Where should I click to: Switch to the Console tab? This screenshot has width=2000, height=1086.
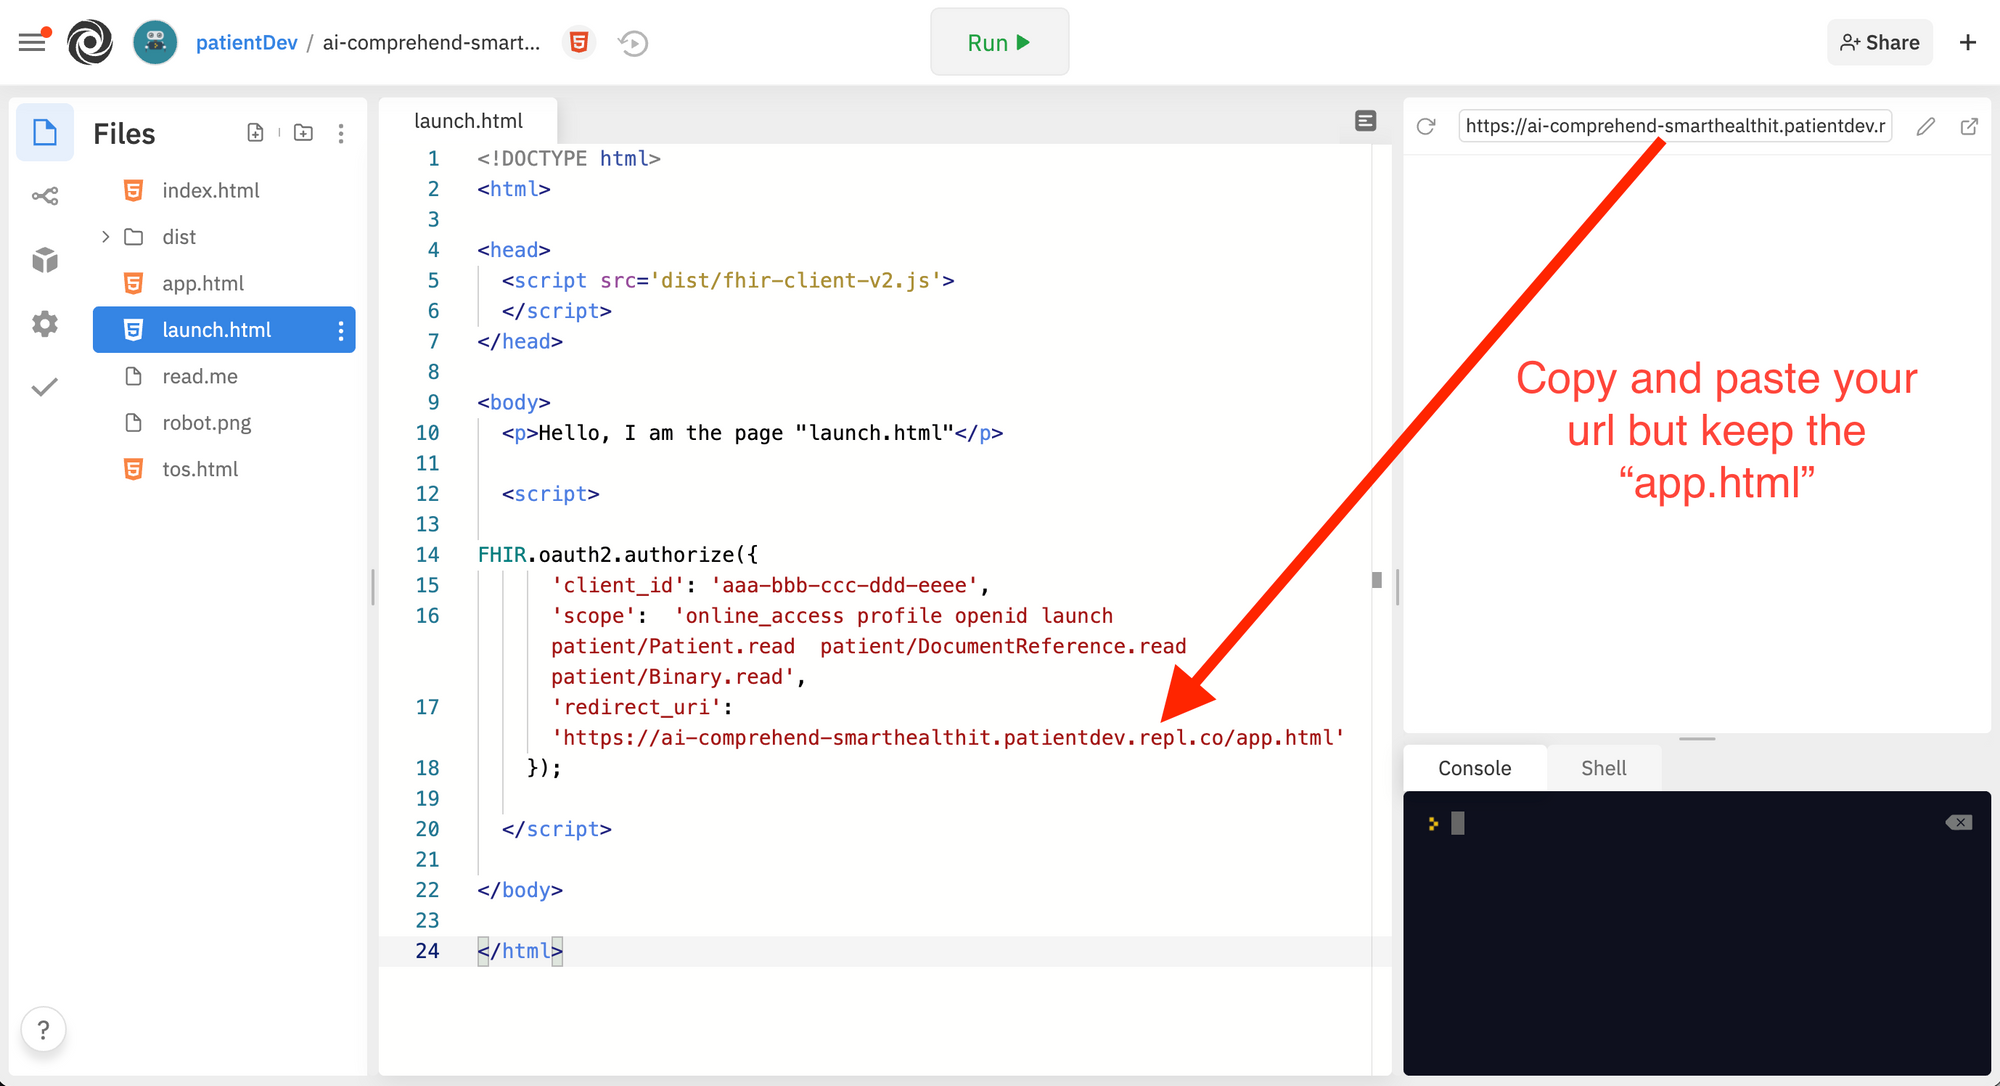(x=1475, y=768)
